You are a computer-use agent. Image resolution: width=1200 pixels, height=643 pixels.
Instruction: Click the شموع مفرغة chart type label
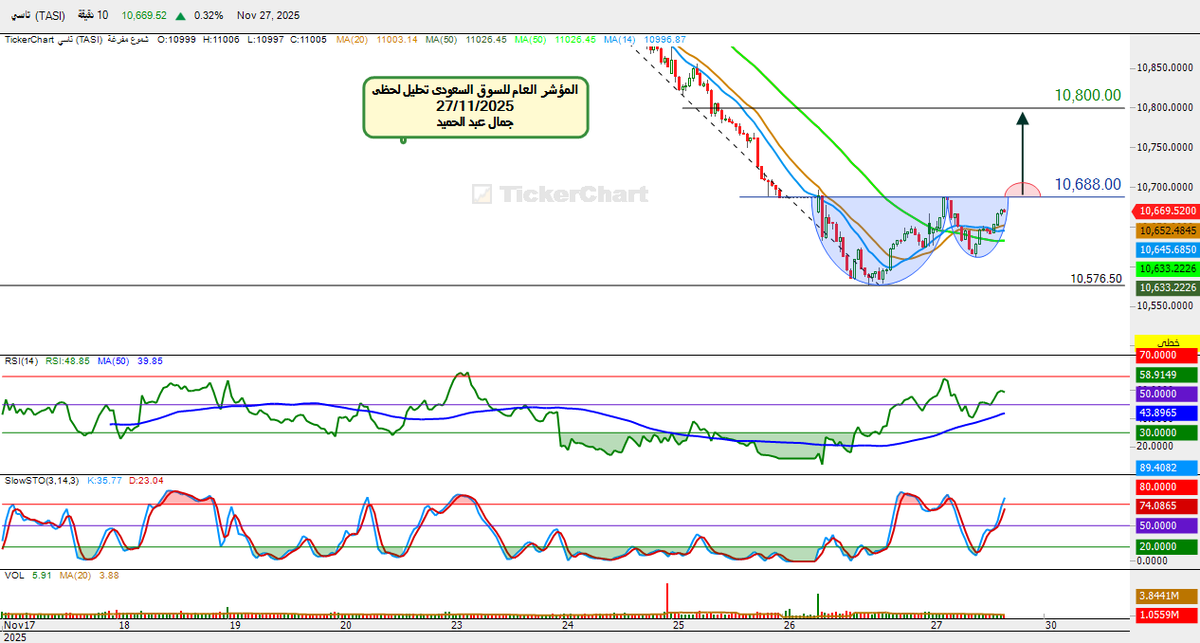point(128,40)
